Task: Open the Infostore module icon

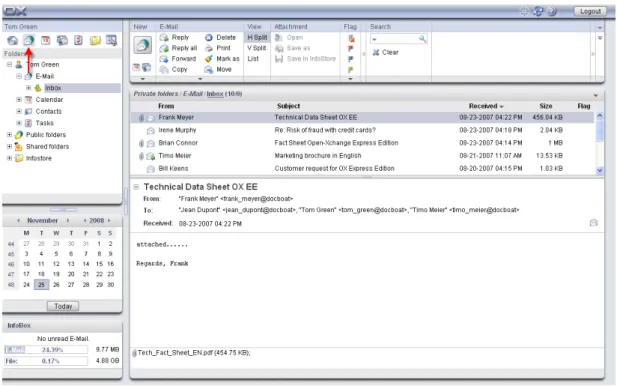Action: click(95, 40)
